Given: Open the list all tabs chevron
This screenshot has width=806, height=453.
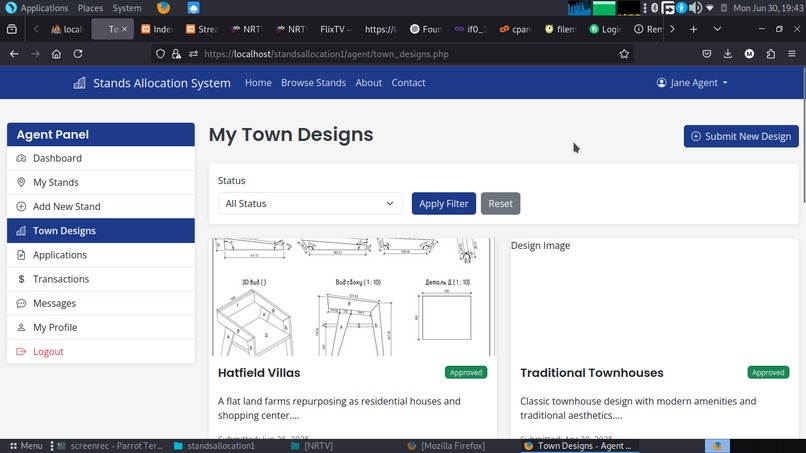Looking at the screenshot, I should pyautogui.click(x=717, y=29).
